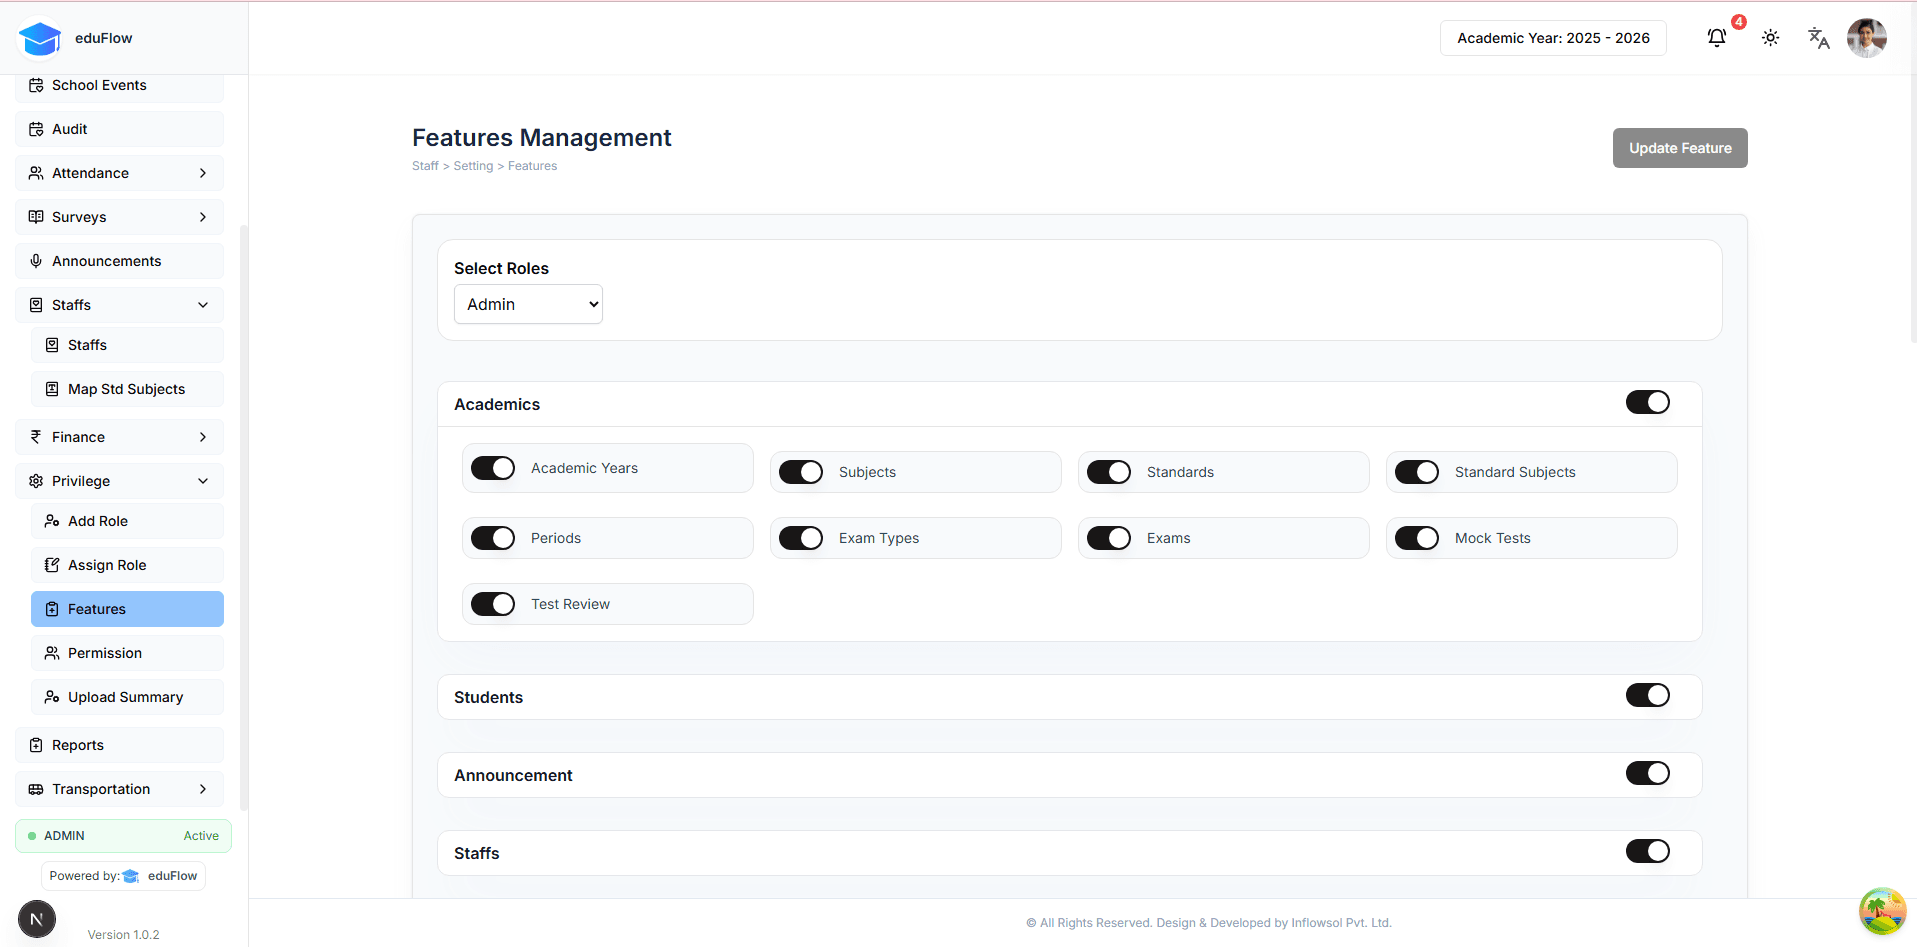
Task: Open the Permission menu item
Action: tap(105, 653)
